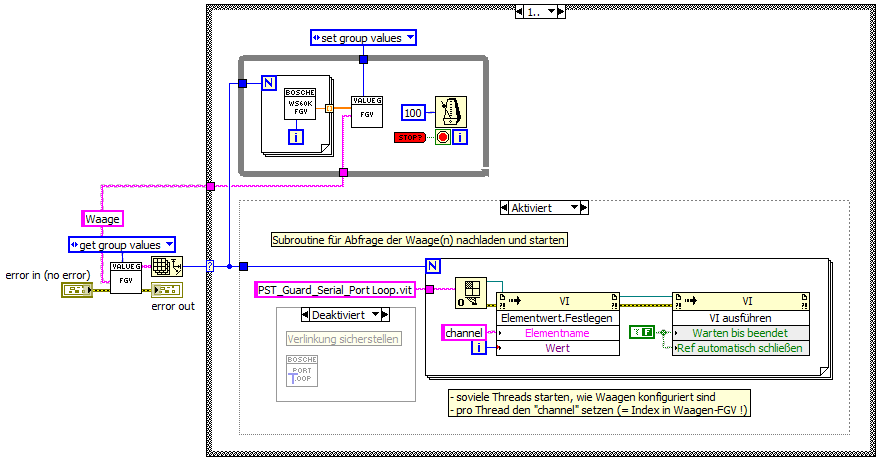Click the error in (no error) label
Viewport: 882px width, 465px height.
48,275
